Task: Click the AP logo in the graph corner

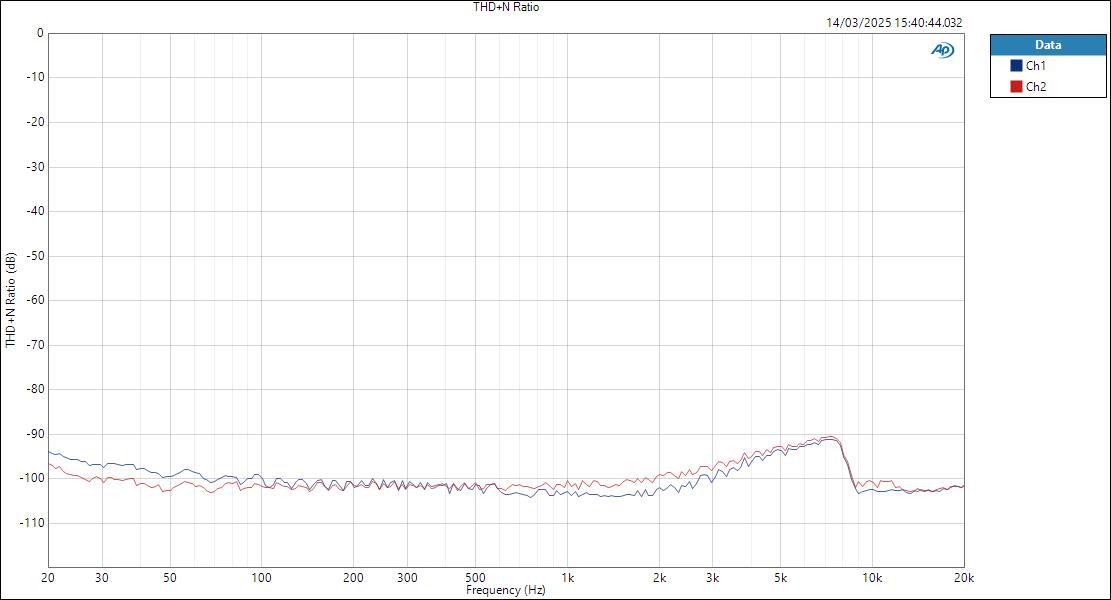Action: point(941,47)
